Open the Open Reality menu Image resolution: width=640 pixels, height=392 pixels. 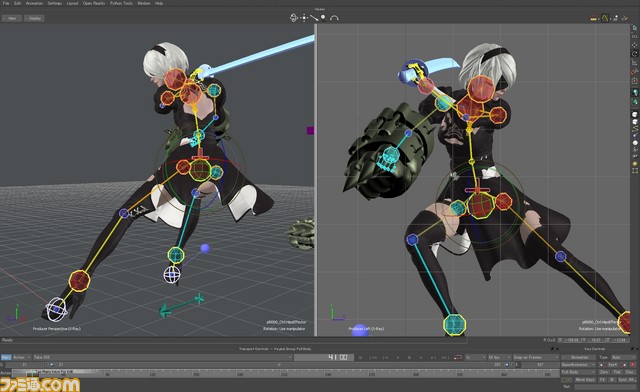tap(94, 3)
